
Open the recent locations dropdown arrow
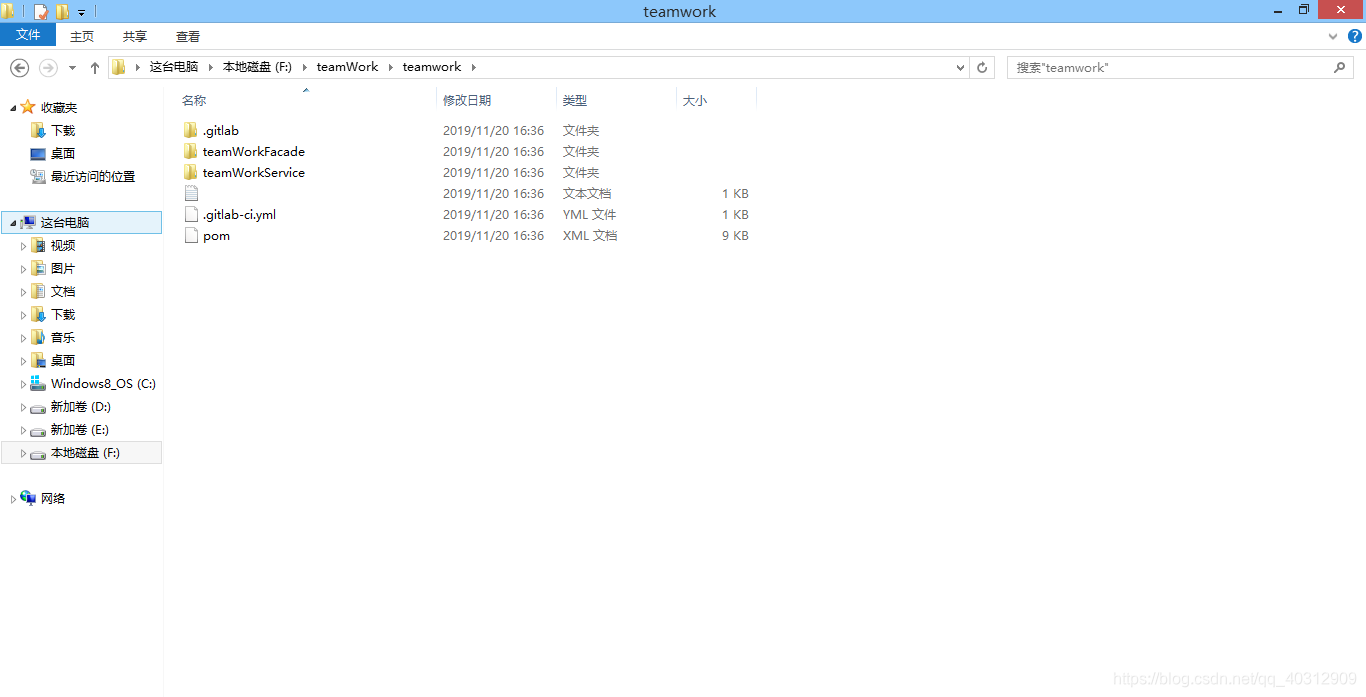(x=72, y=68)
